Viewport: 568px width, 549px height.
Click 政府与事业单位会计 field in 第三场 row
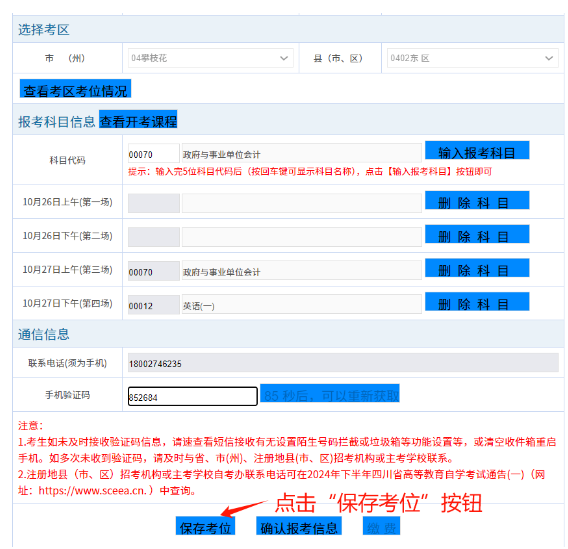point(302,271)
